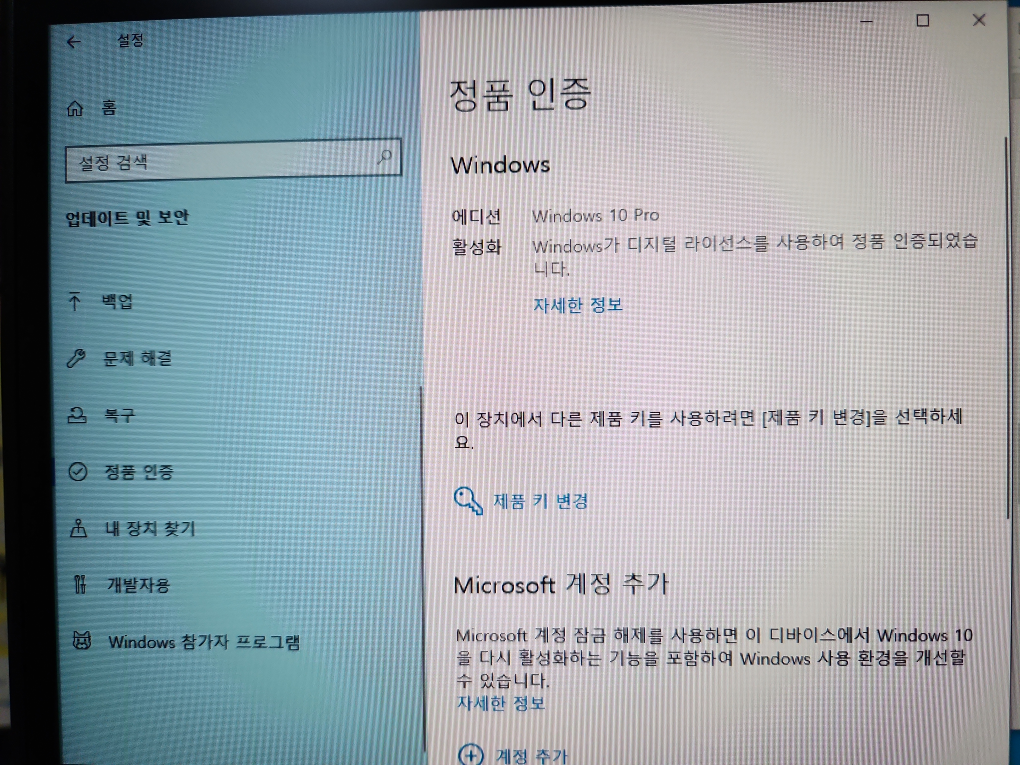Click the checkmark circle activation icon
The image size is (1020, 765).
(x=78, y=471)
